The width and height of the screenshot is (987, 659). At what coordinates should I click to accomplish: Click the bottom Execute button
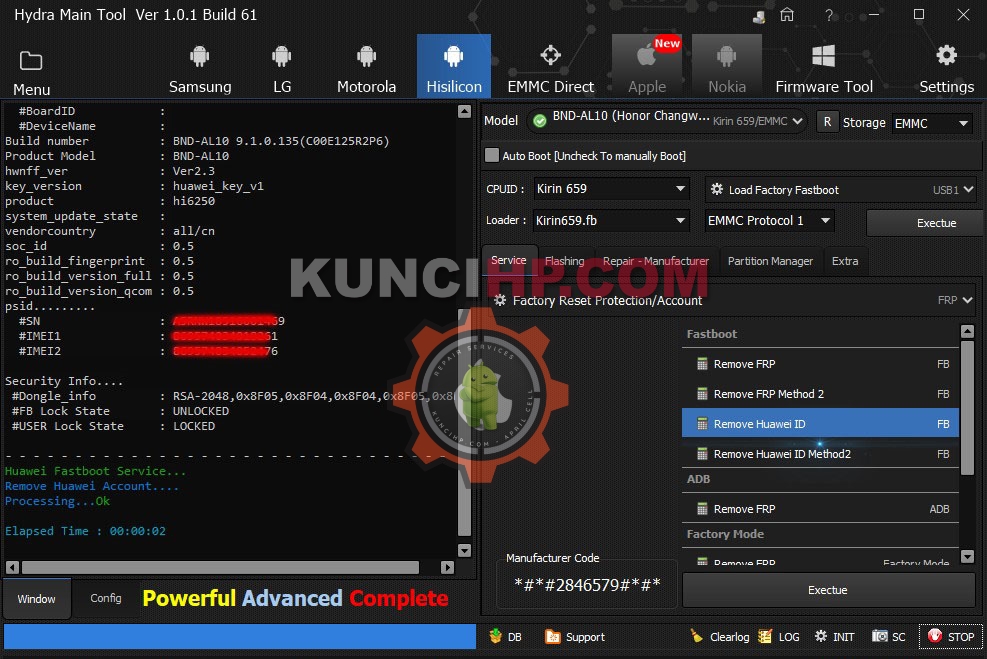[x=827, y=590]
